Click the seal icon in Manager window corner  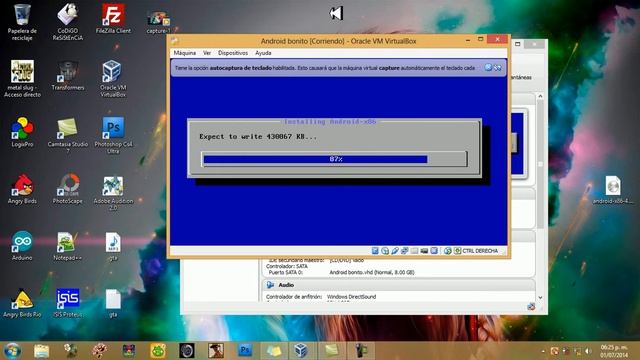tap(531, 307)
